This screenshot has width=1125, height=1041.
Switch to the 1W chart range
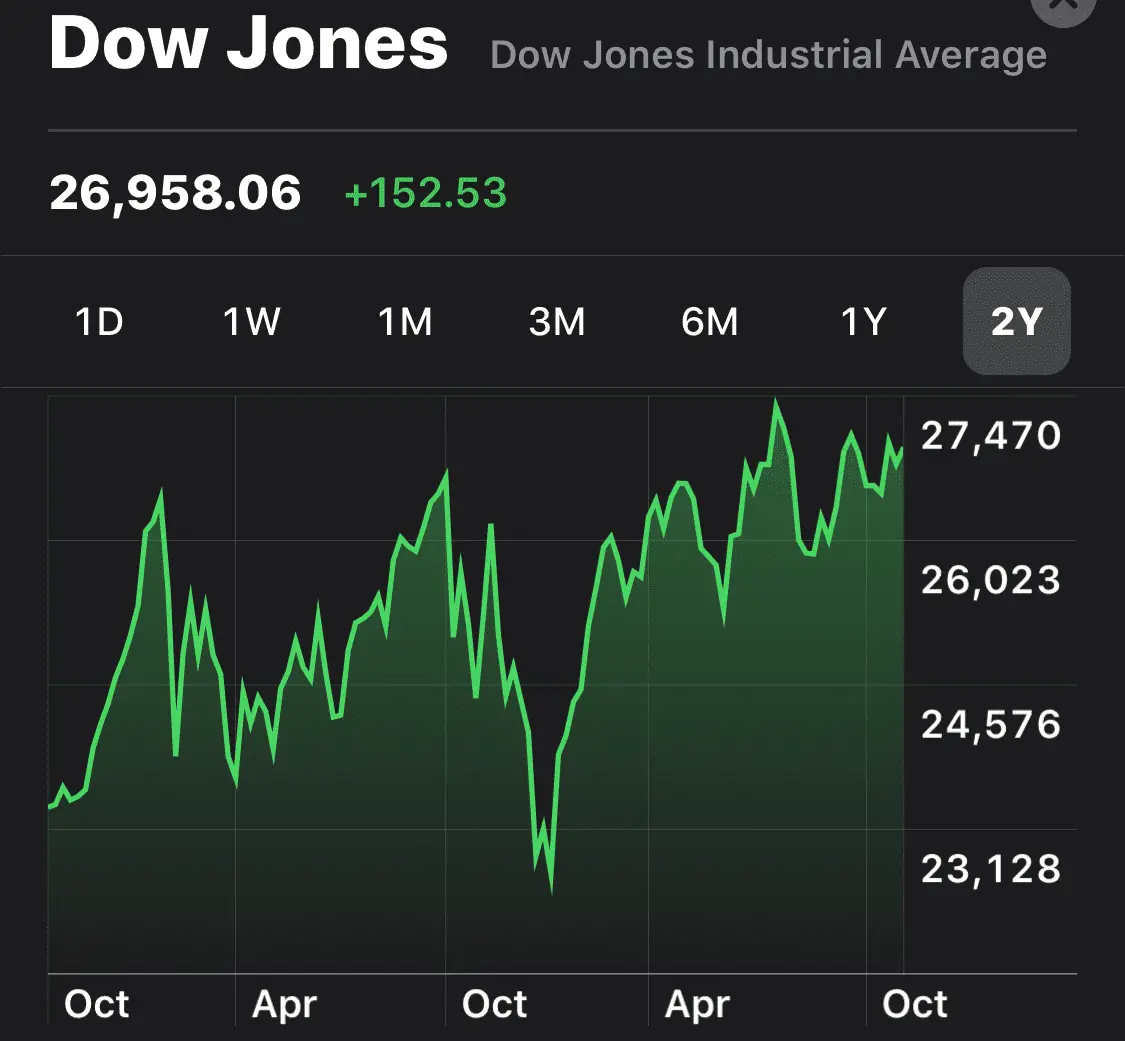point(251,322)
